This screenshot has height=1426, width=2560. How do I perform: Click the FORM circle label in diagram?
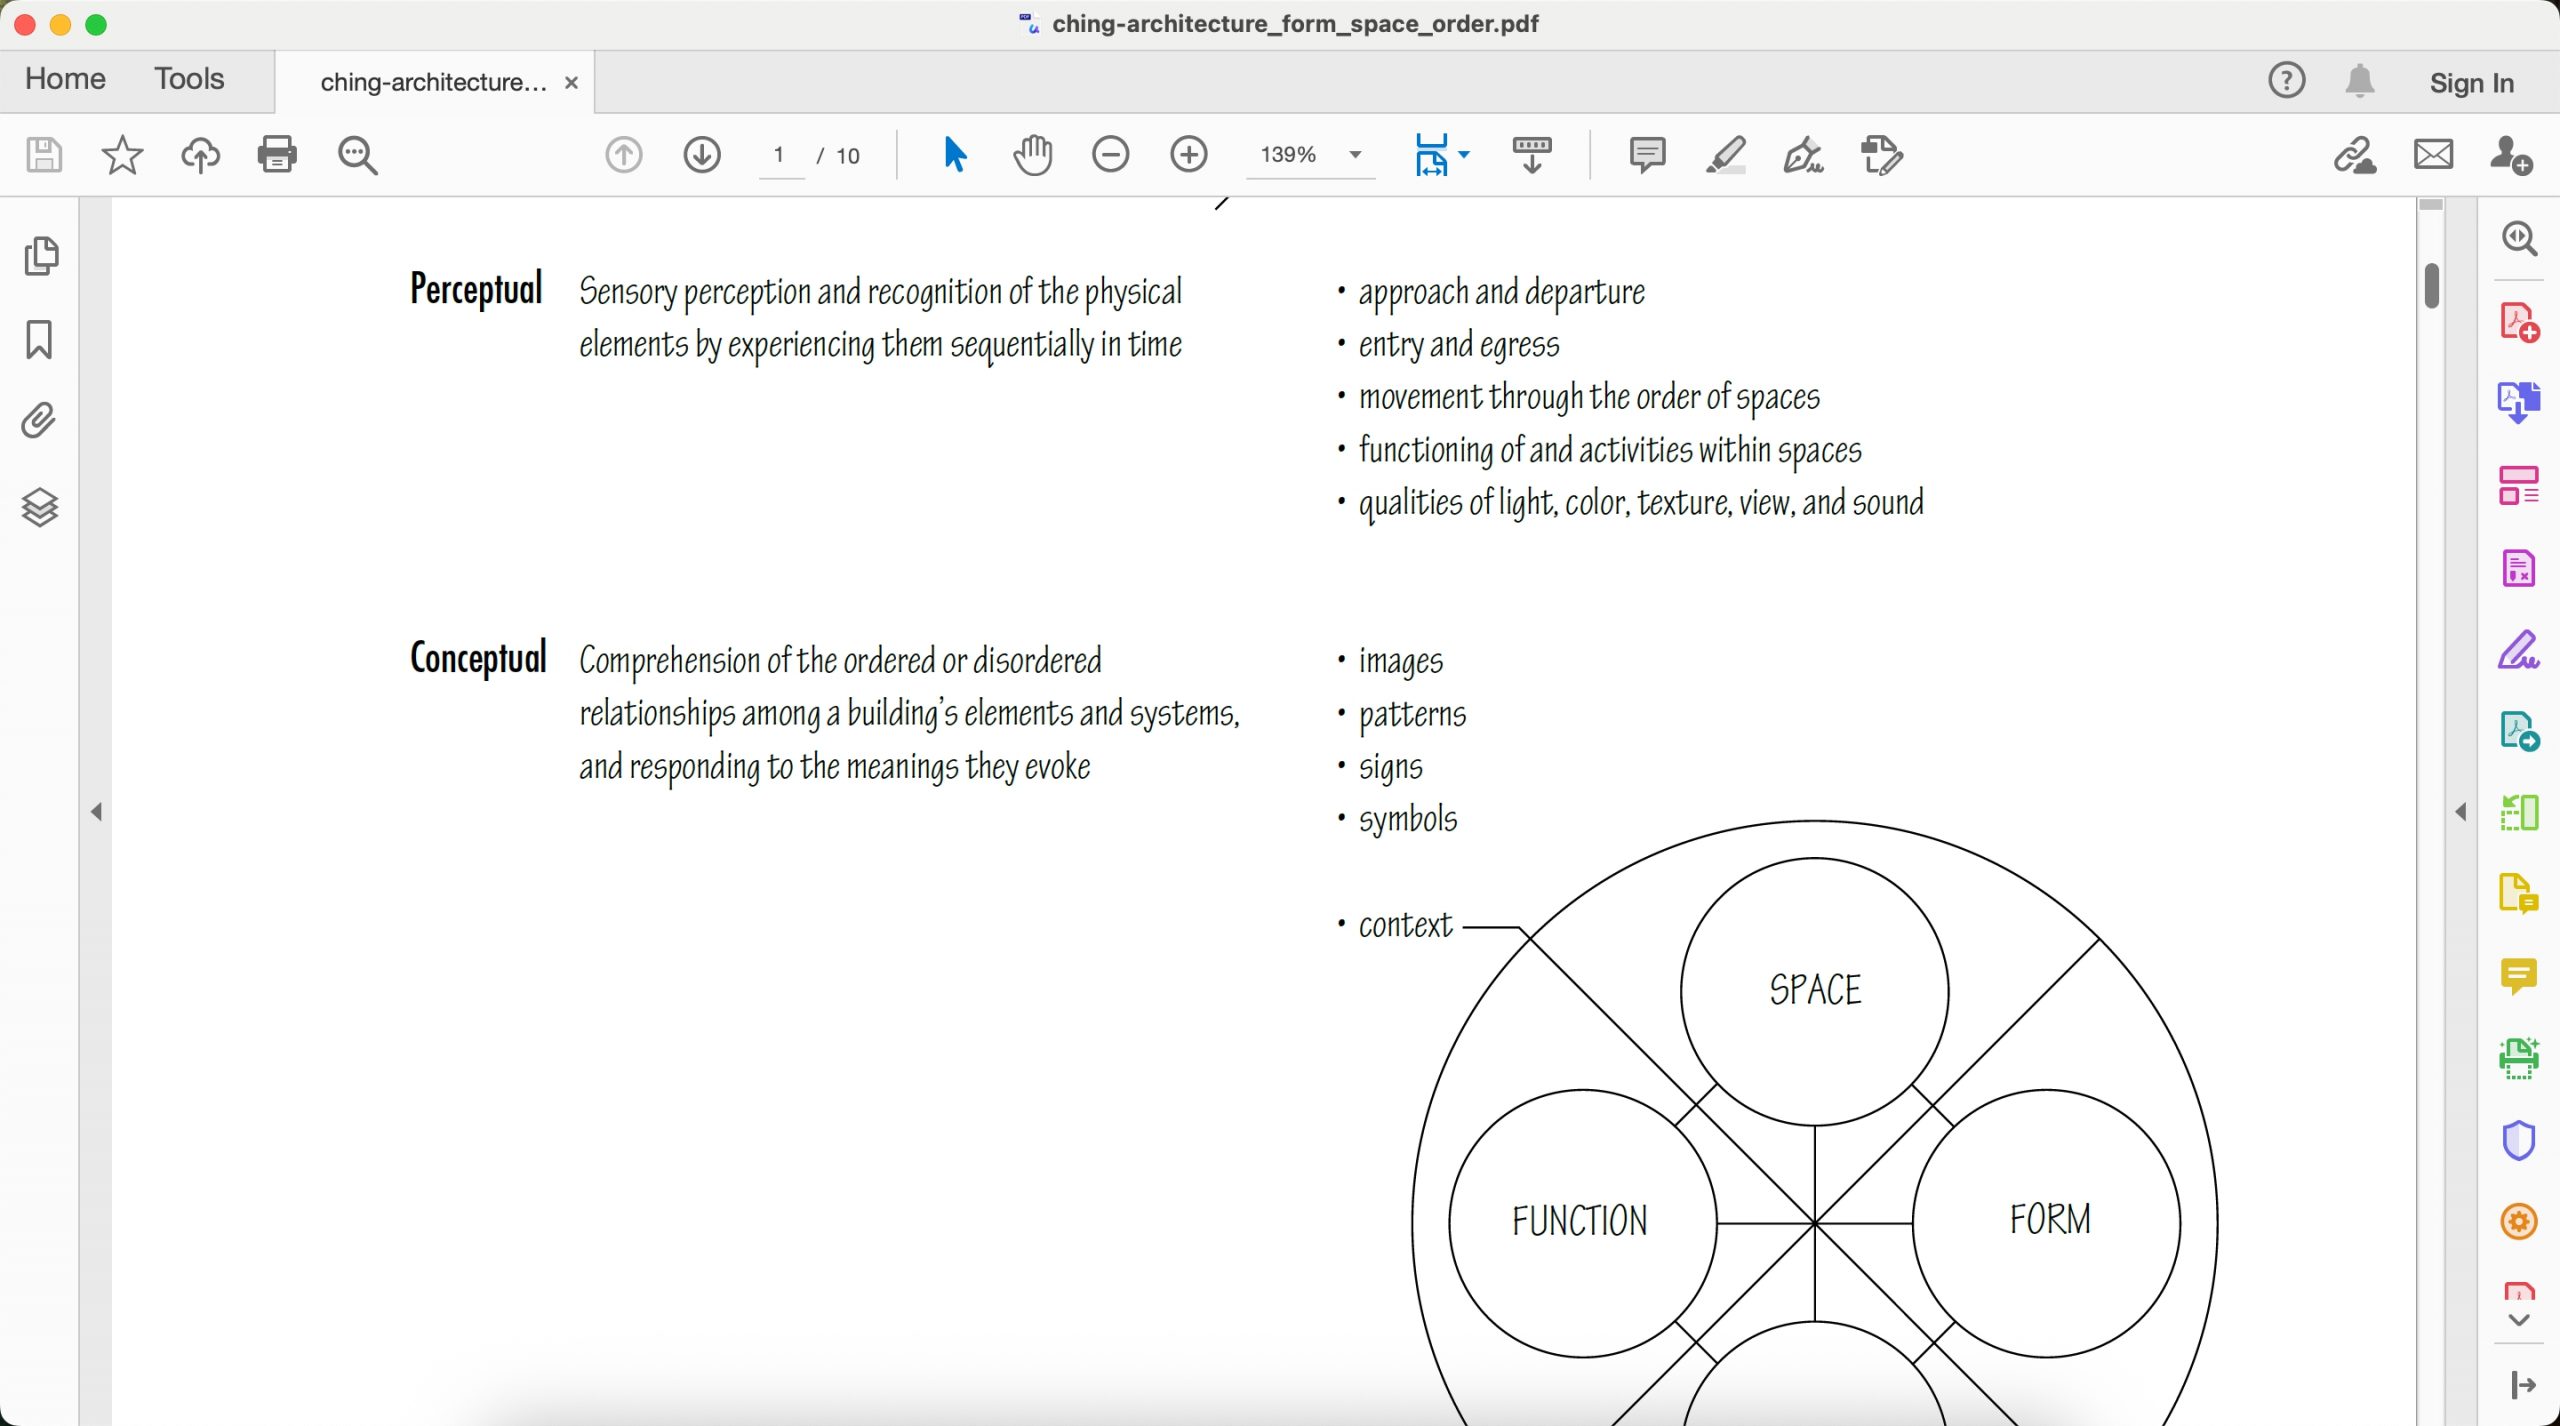click(x=2049, y=1220)
